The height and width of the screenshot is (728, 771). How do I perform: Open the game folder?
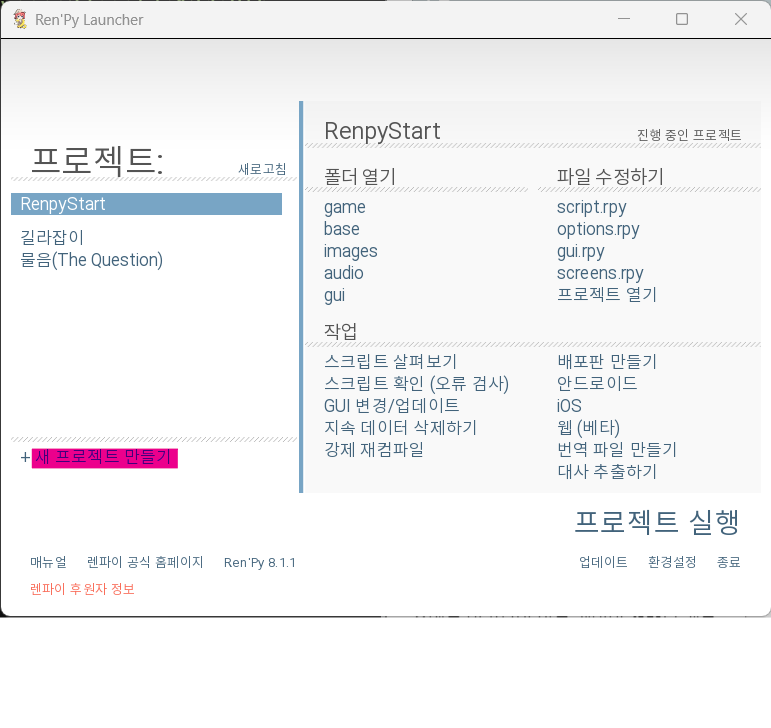point(345,207)
